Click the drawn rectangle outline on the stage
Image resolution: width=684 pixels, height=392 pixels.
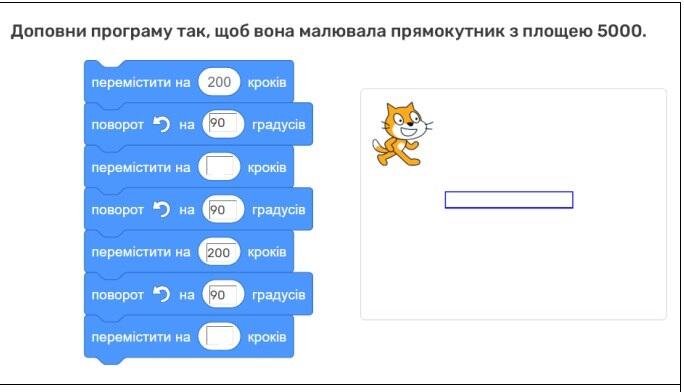pyautogui.click(x=509, y=200)
